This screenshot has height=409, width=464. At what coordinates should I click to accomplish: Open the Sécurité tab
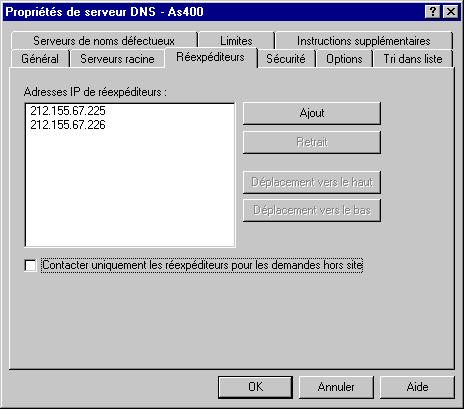click(286, 59)
